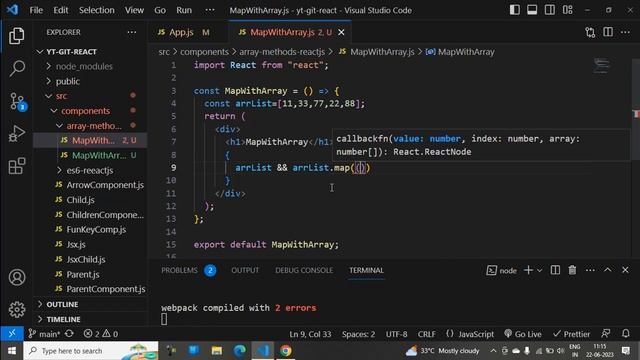Close the bottom panel
The image size is (640, 360).
[x=625, y=270]
